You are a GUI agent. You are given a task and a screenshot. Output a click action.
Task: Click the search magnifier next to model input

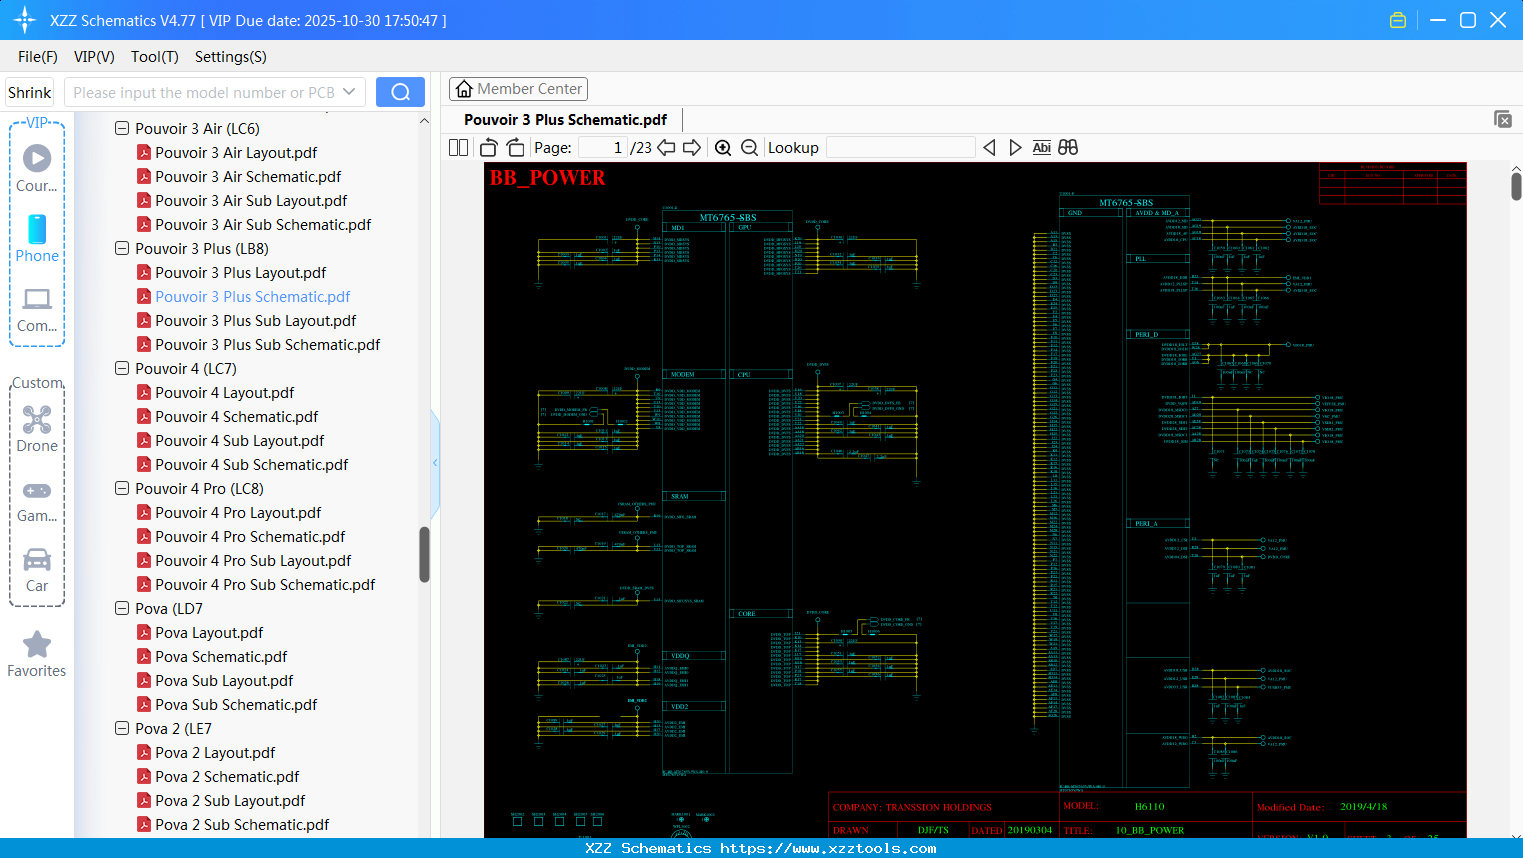(x=400, y=91)
